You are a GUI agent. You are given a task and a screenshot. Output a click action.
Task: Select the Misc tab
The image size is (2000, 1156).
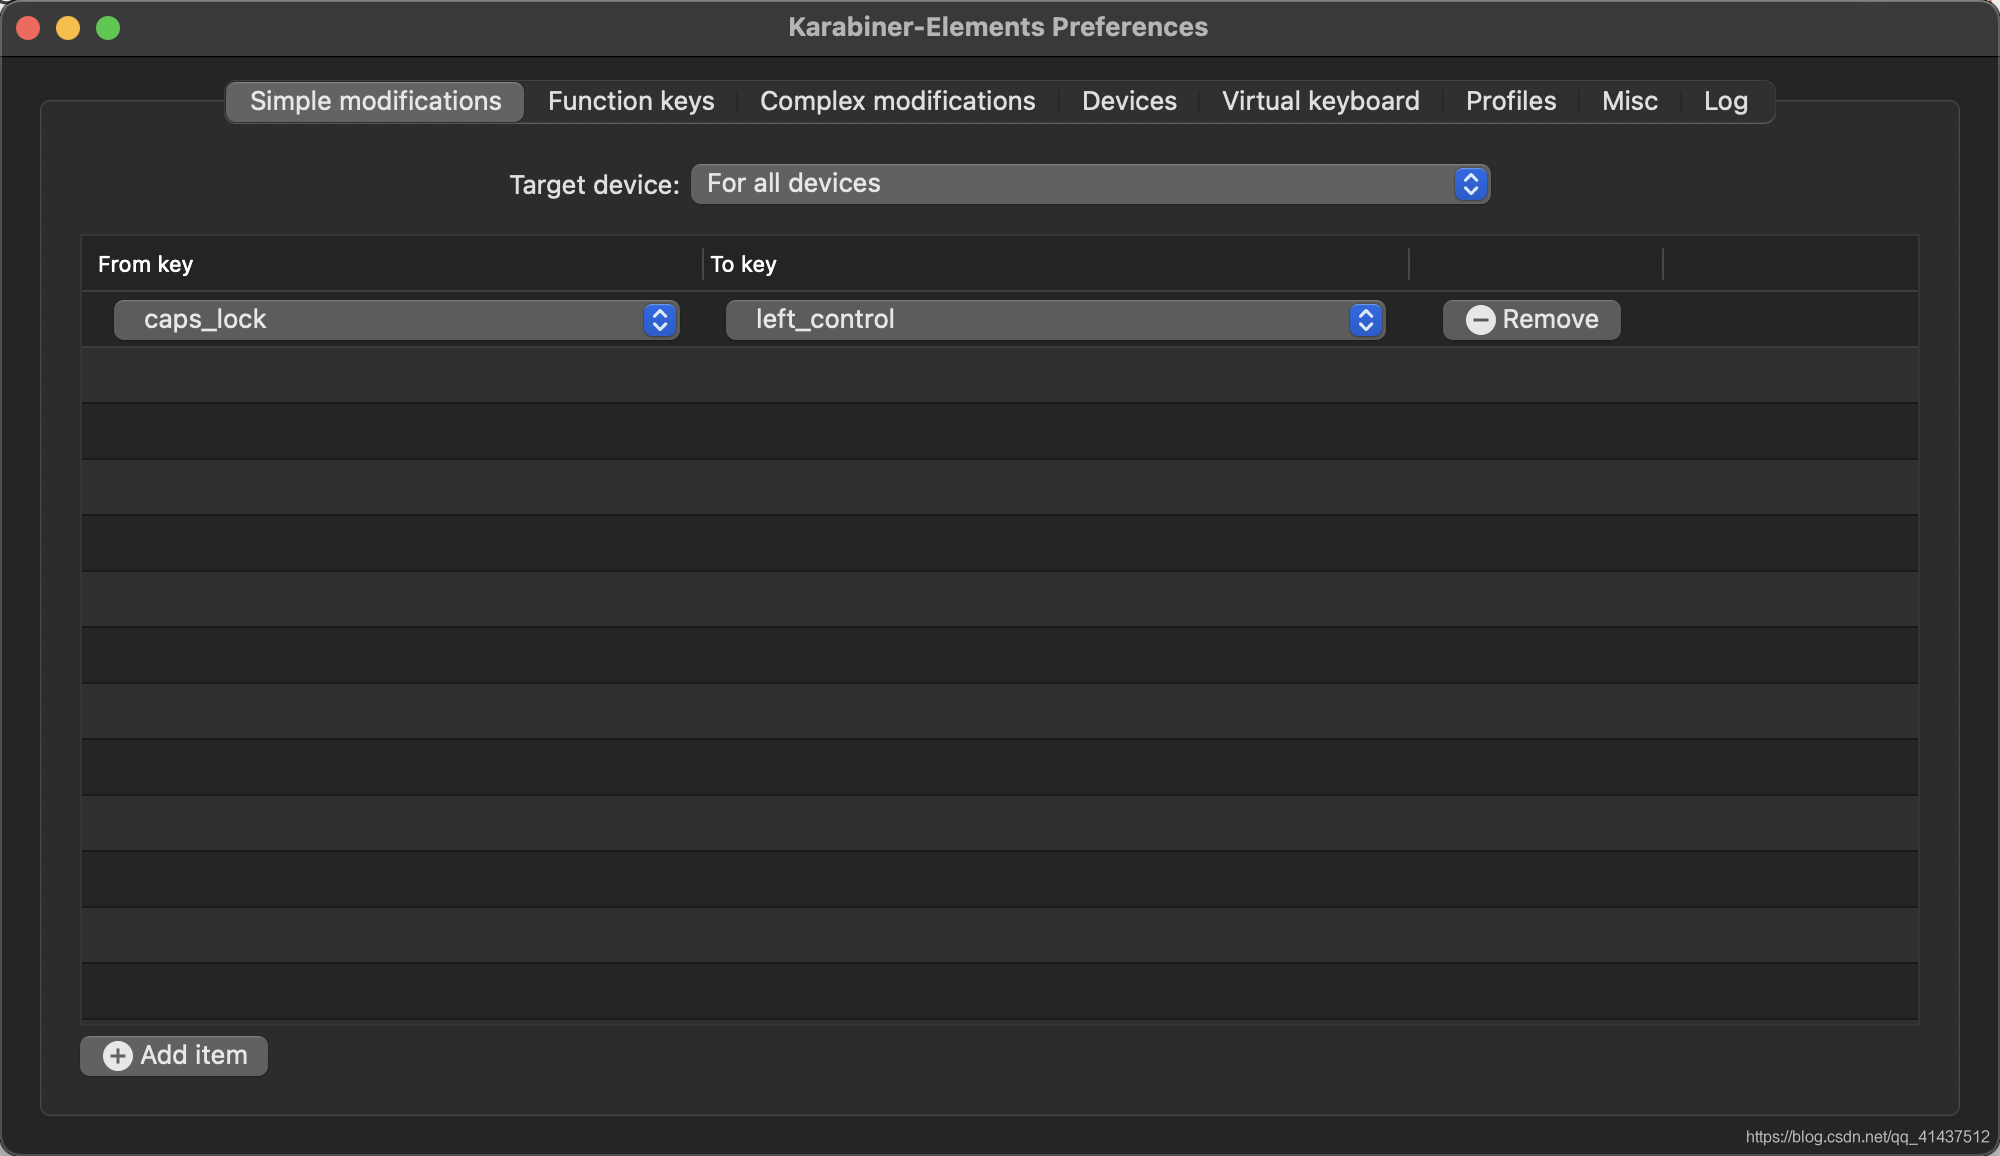click(x=1629, y=101)
